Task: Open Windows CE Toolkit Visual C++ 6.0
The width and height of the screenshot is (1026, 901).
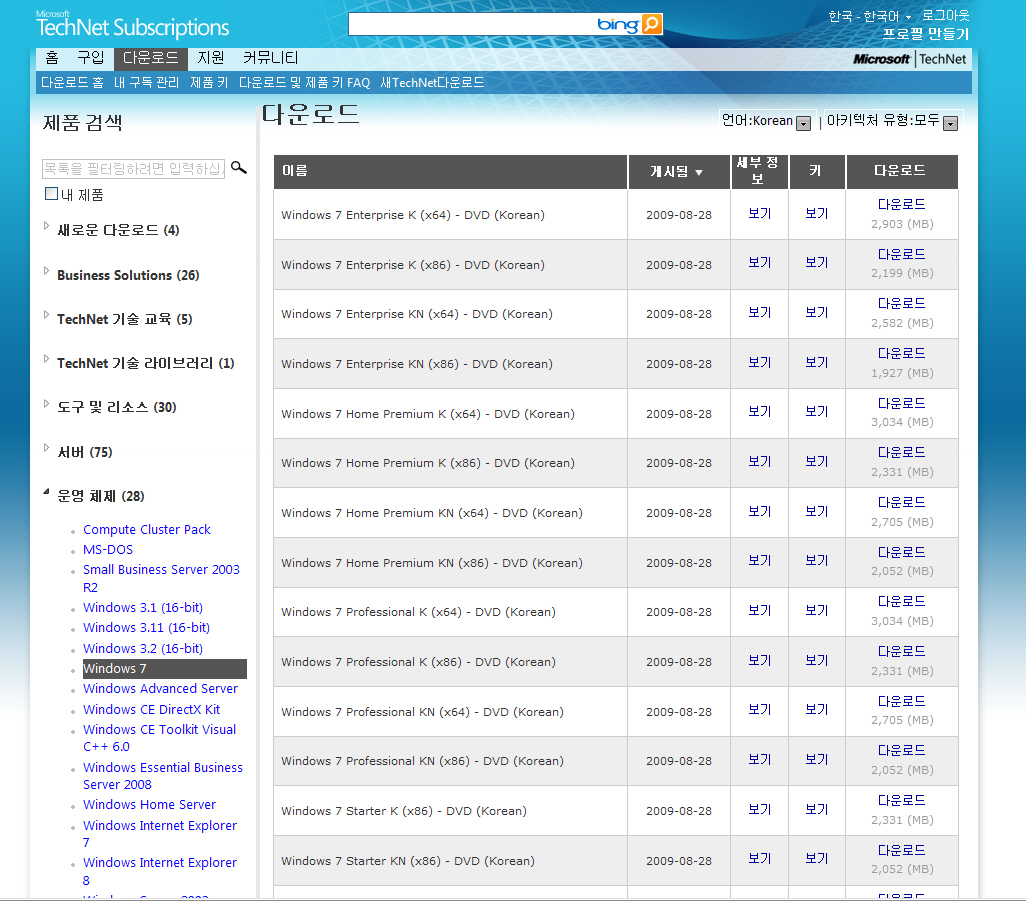Action: click(159, 738)
